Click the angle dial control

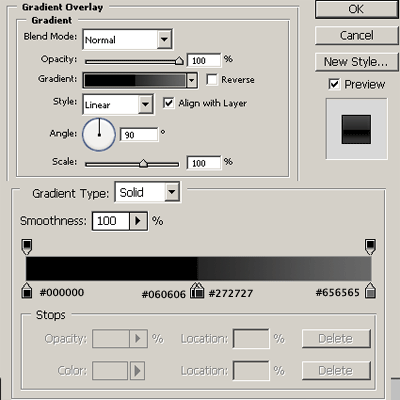[x=99, y=134]
